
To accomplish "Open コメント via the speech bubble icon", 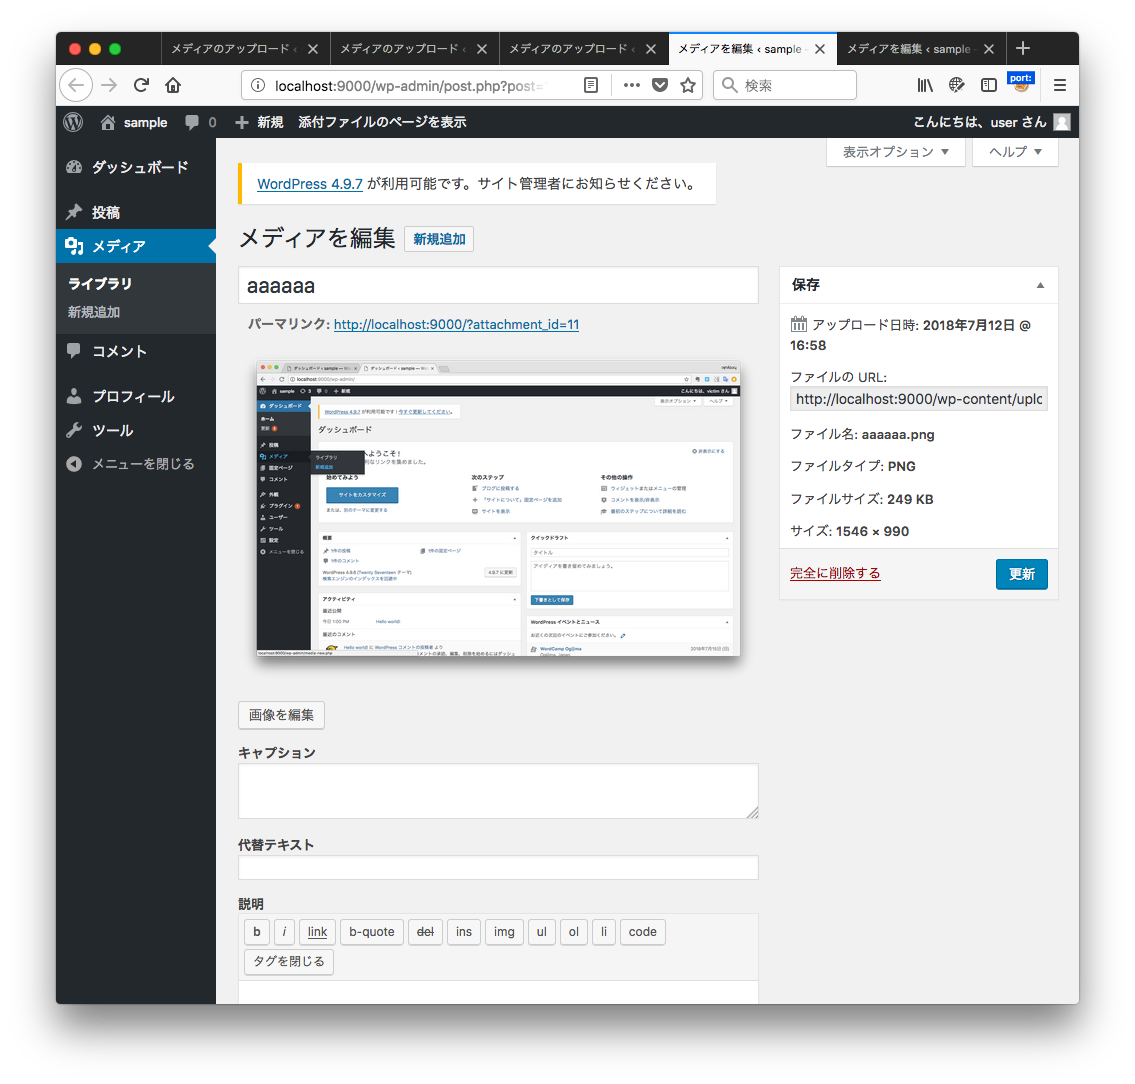I will point(74,351).
